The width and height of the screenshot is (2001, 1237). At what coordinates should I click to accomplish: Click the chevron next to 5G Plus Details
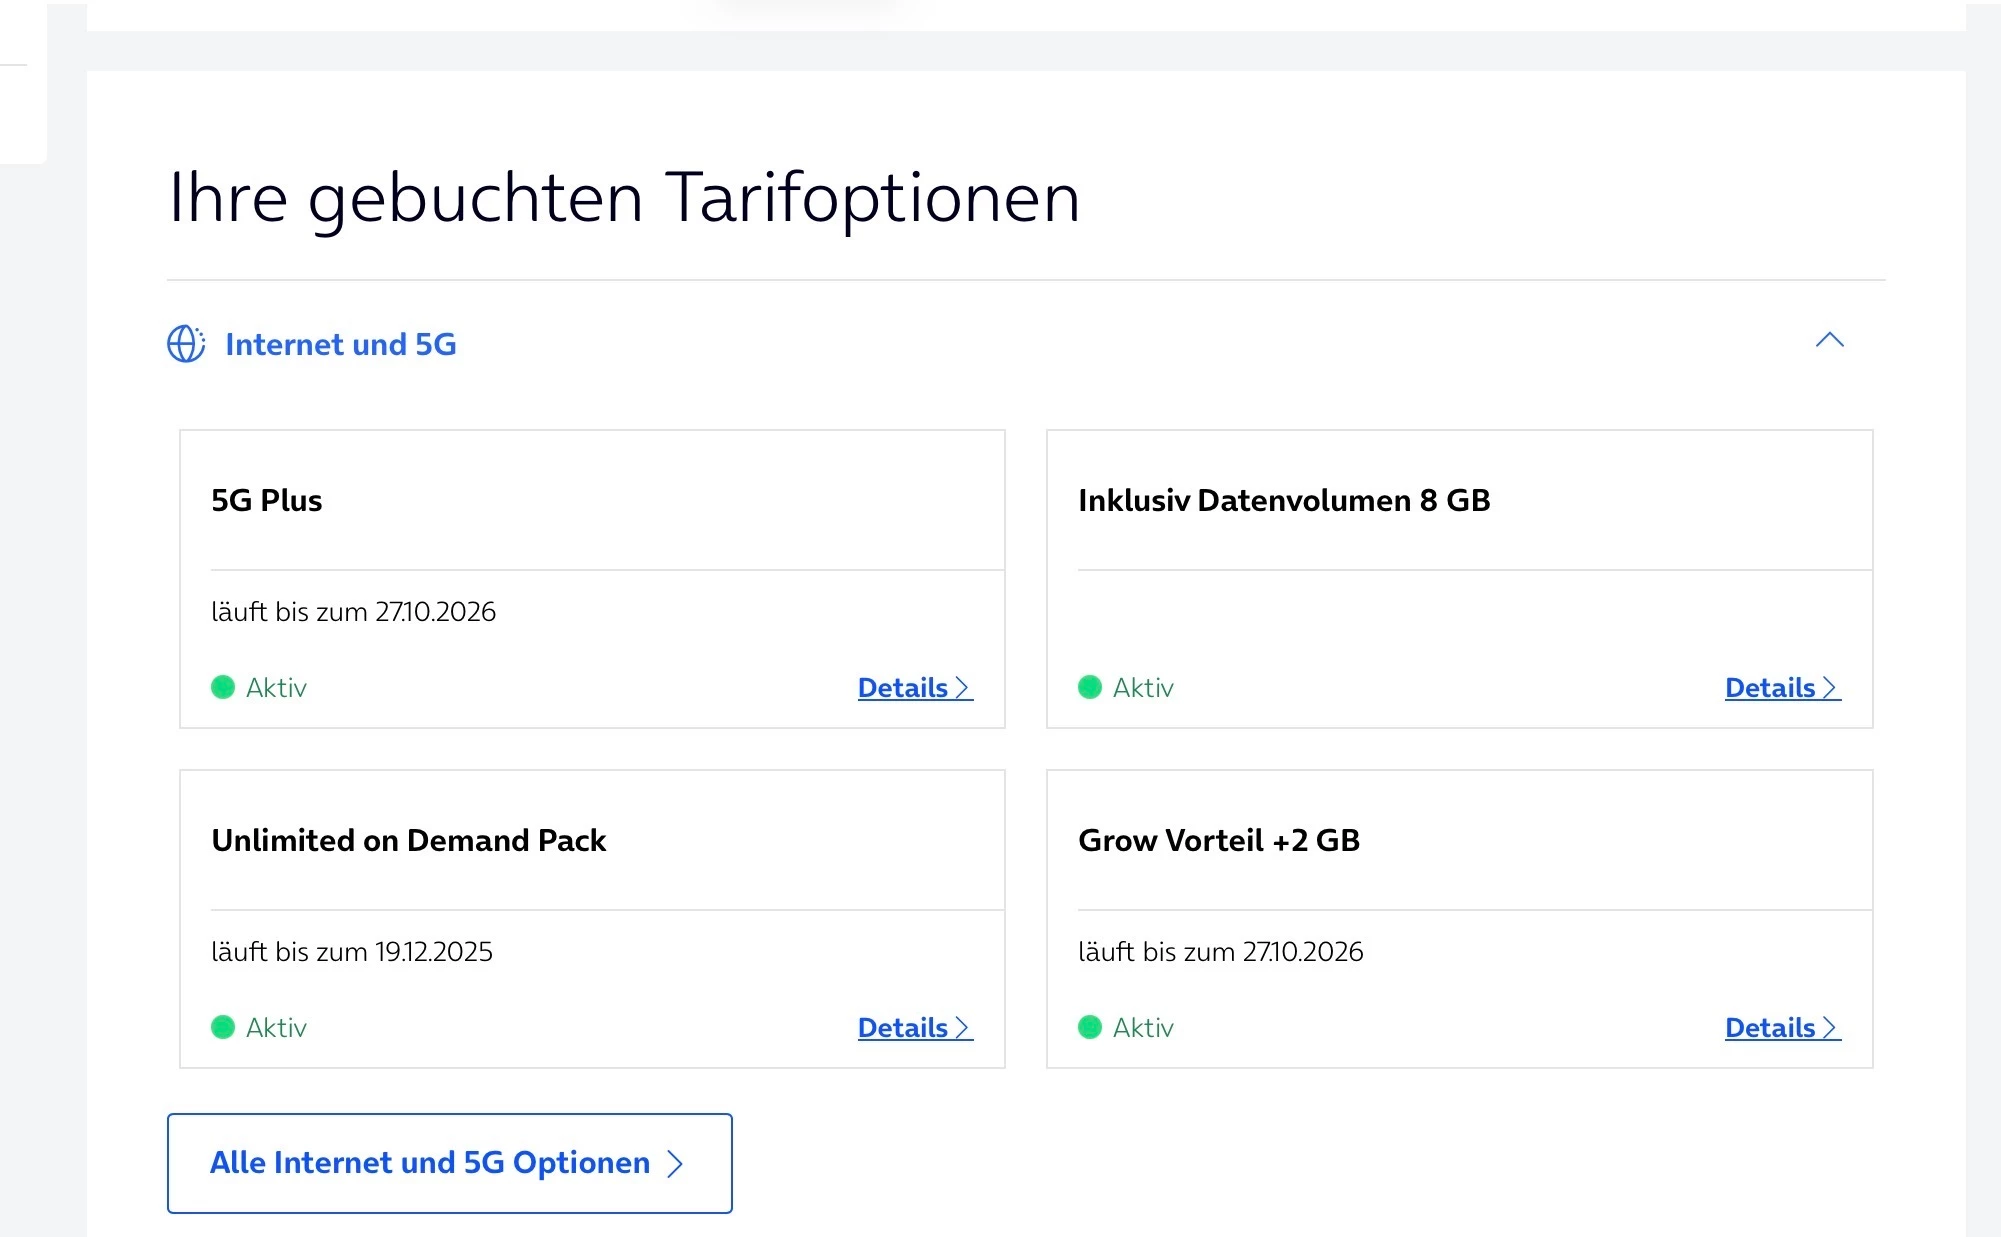[x=962, y=688]
